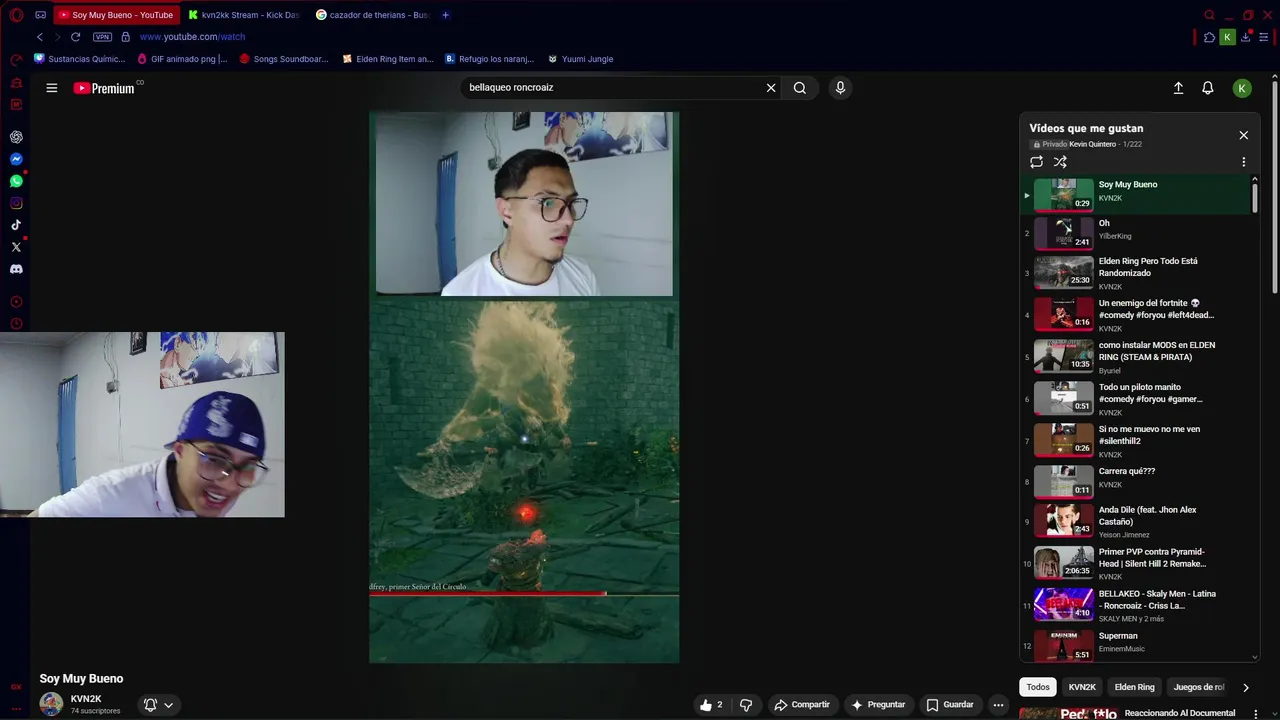Run the YouTube search with magnifier button
Screen dimensions: 1280x720
800,88
